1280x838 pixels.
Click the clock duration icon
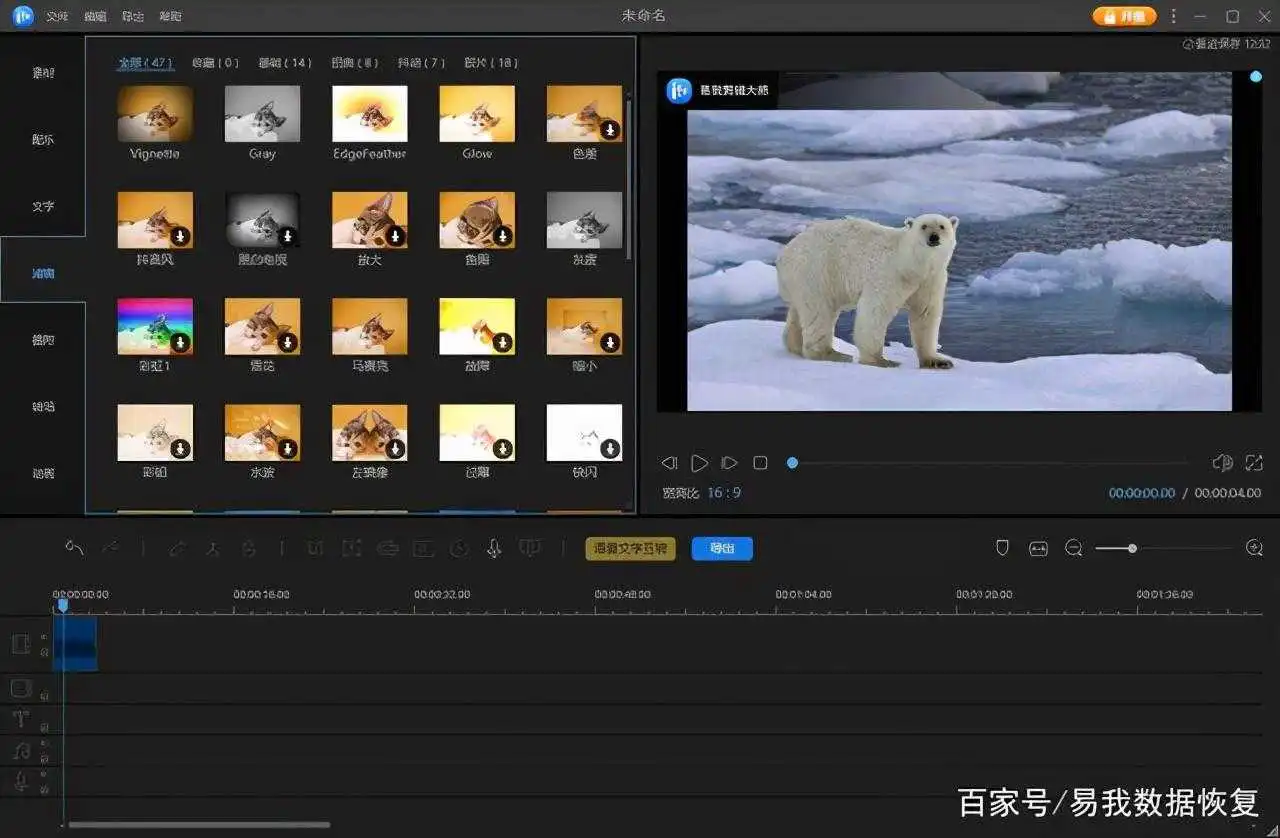point(459,548)
